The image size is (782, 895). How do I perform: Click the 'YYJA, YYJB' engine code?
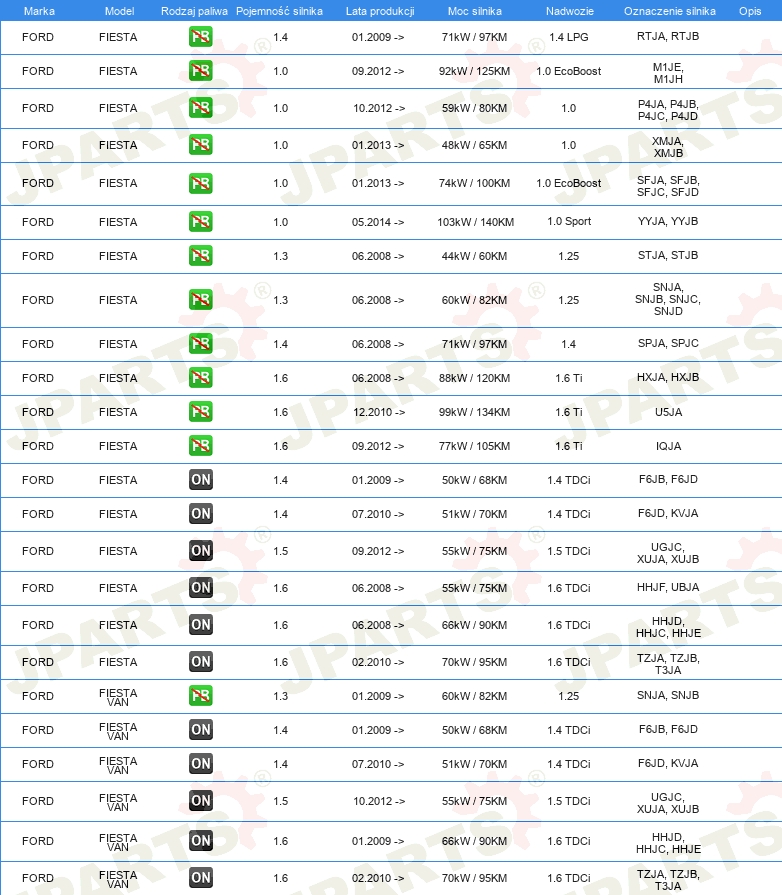pos(668,221)
